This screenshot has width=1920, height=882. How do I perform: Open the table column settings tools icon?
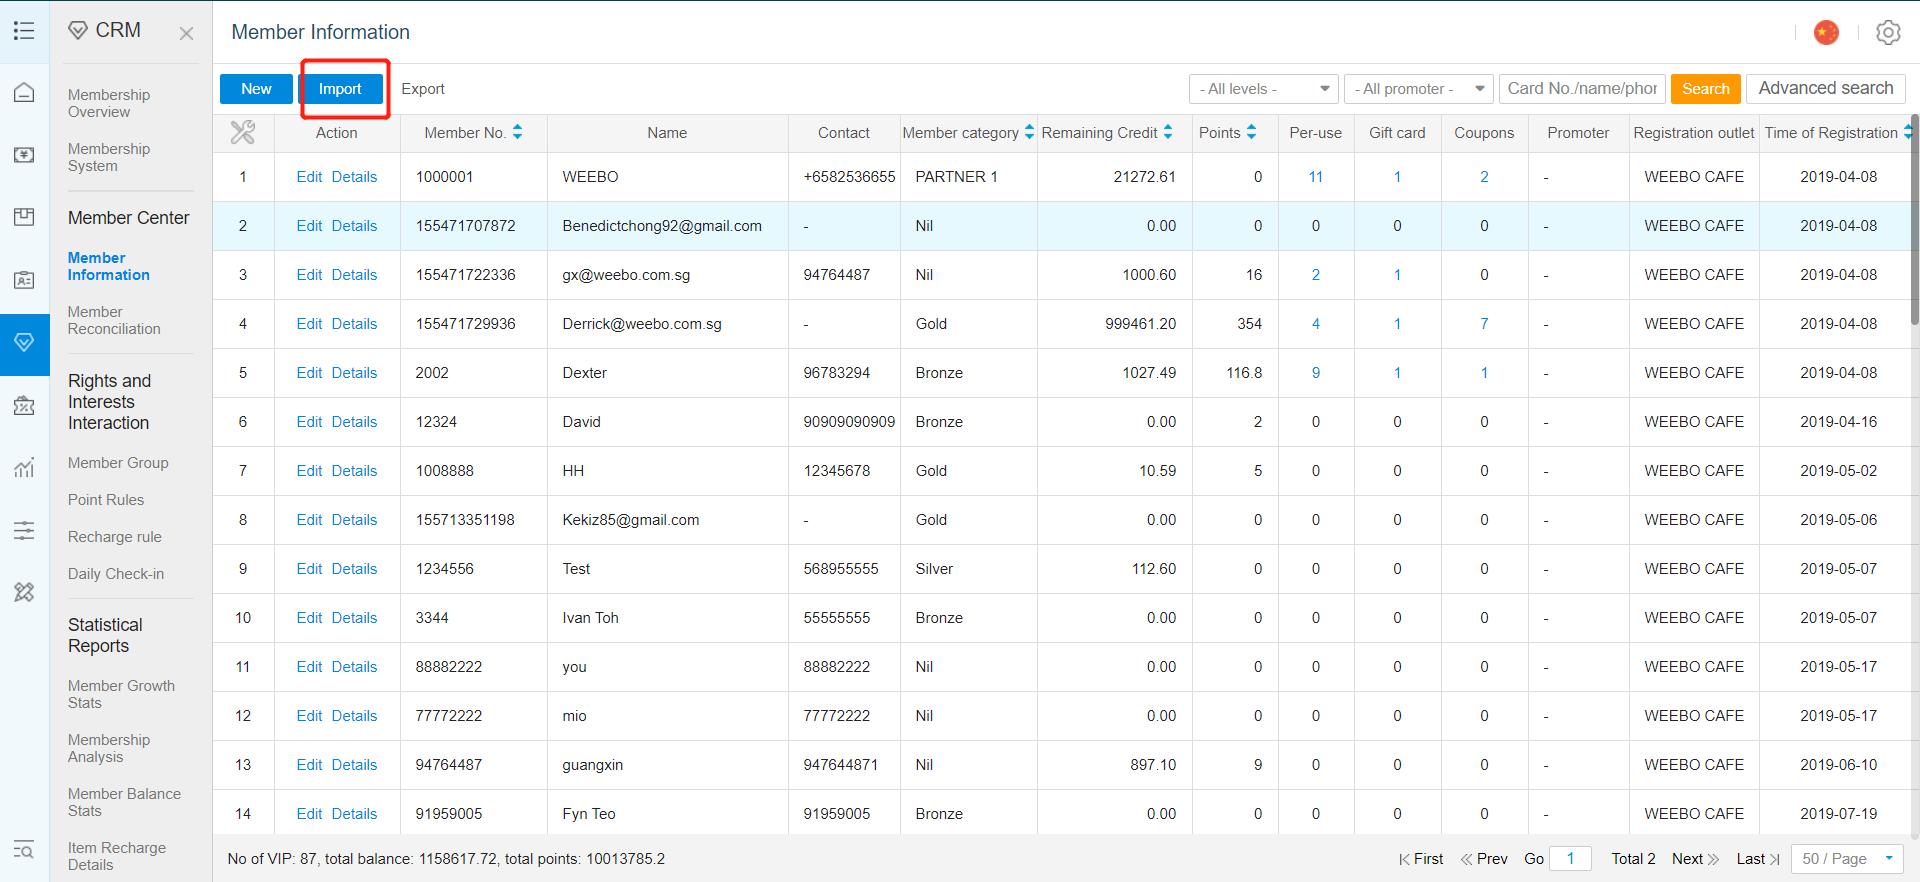click(x=243, y=133)
